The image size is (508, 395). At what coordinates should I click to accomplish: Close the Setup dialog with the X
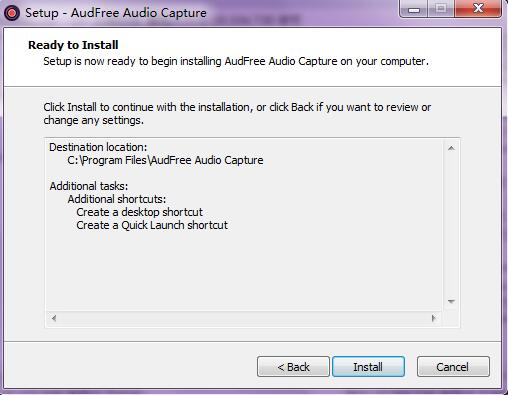[478, 9]
